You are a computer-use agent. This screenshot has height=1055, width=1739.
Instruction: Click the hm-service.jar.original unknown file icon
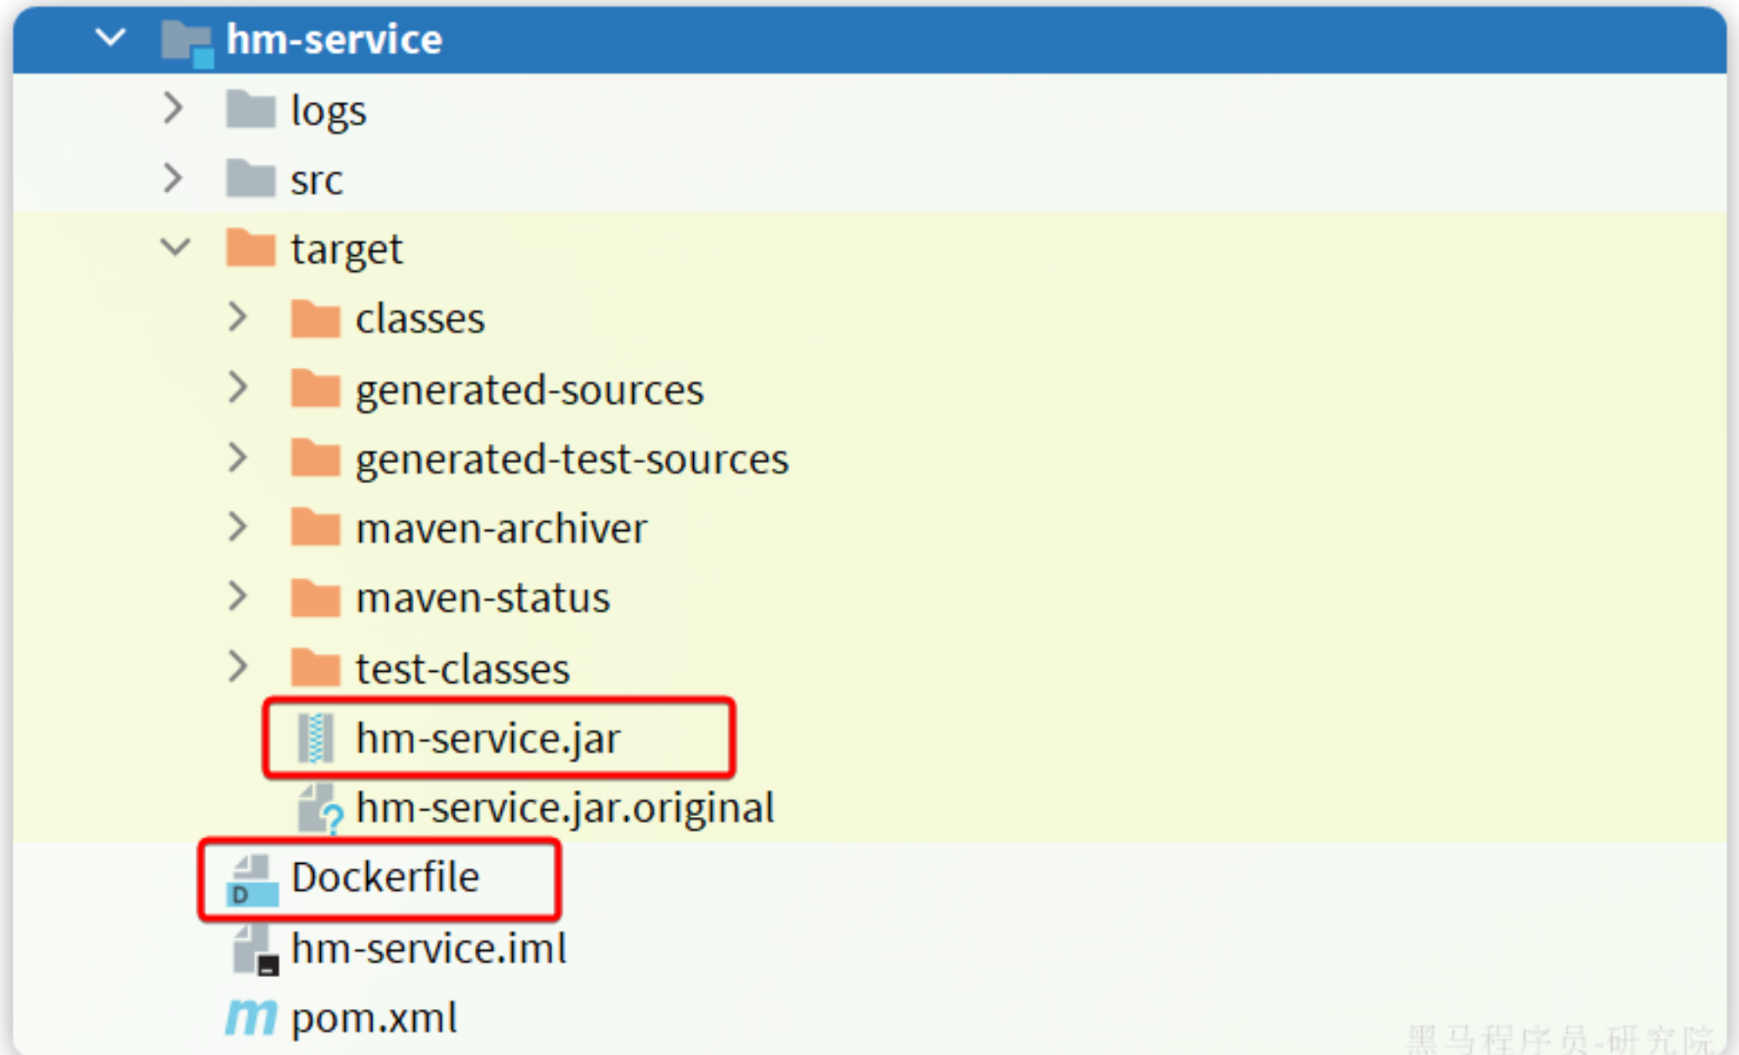pyautogui.click(x=320, y=808)
